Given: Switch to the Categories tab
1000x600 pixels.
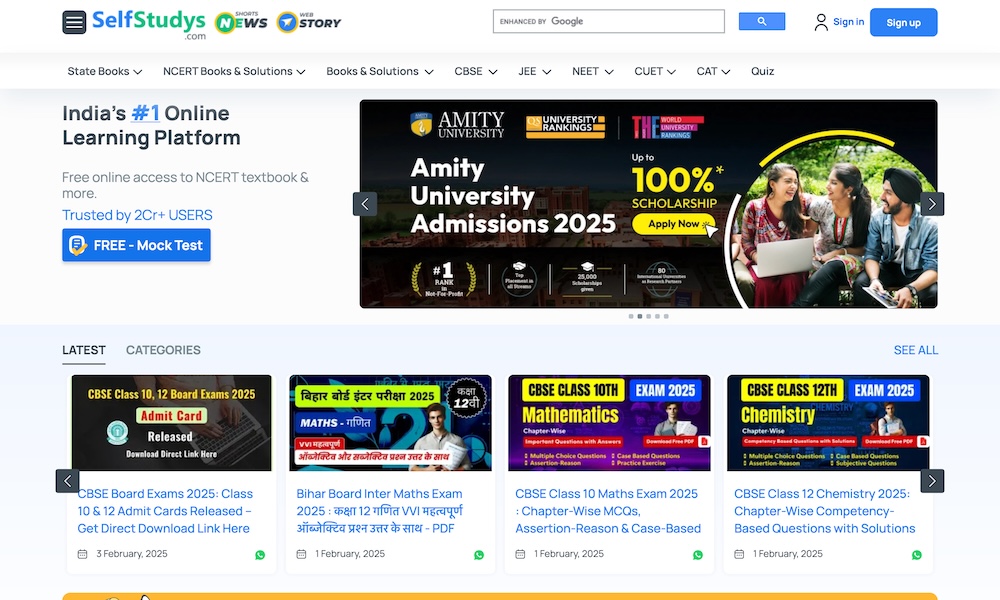Looking at the screenshot, I should [x=163, y=350].
